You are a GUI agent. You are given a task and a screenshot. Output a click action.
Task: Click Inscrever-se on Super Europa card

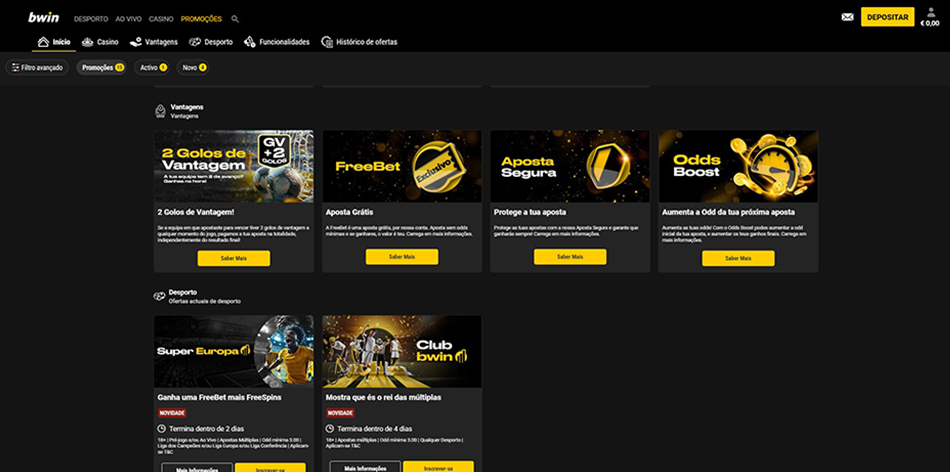coord(270,469)
